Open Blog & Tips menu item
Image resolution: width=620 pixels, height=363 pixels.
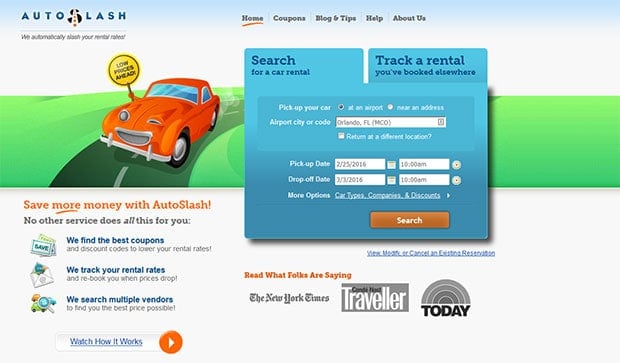pos(336,18)
